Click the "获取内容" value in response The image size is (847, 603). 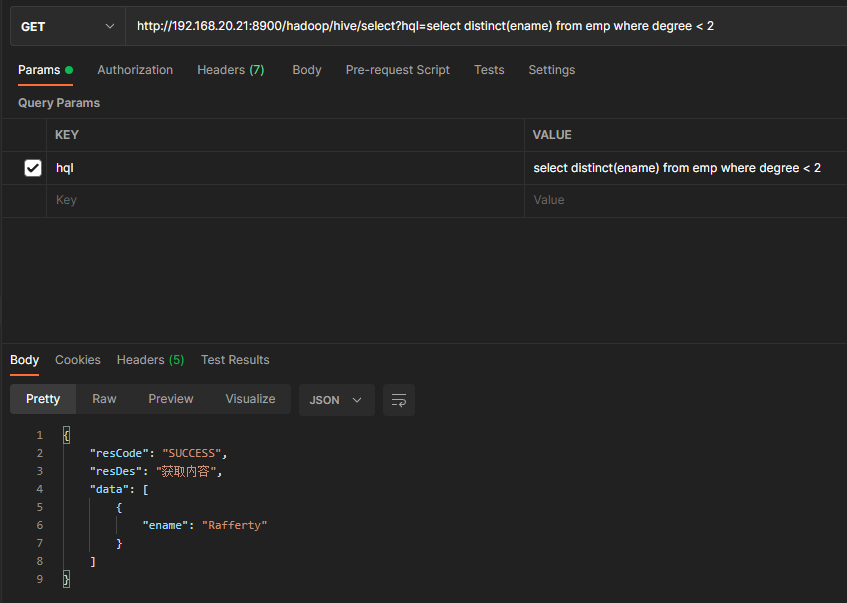[x=186, y=471]
